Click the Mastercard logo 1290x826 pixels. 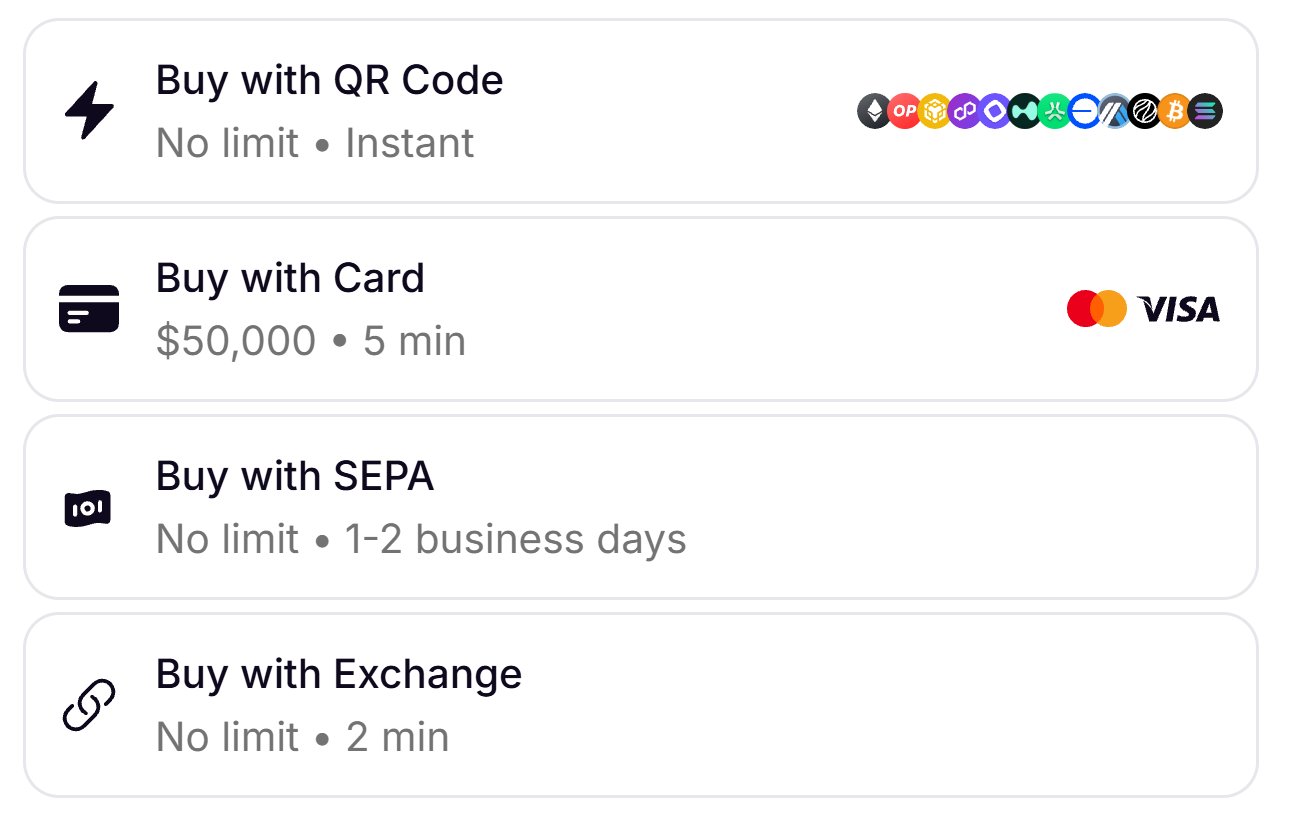[1096, 309]
